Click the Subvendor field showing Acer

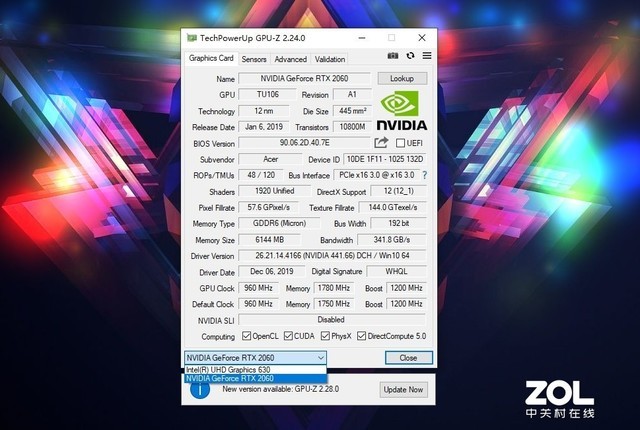270,159
